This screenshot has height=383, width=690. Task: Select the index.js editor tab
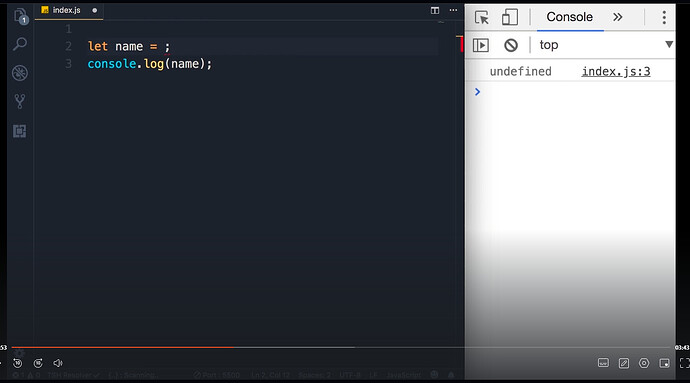(x=69, y=10)
